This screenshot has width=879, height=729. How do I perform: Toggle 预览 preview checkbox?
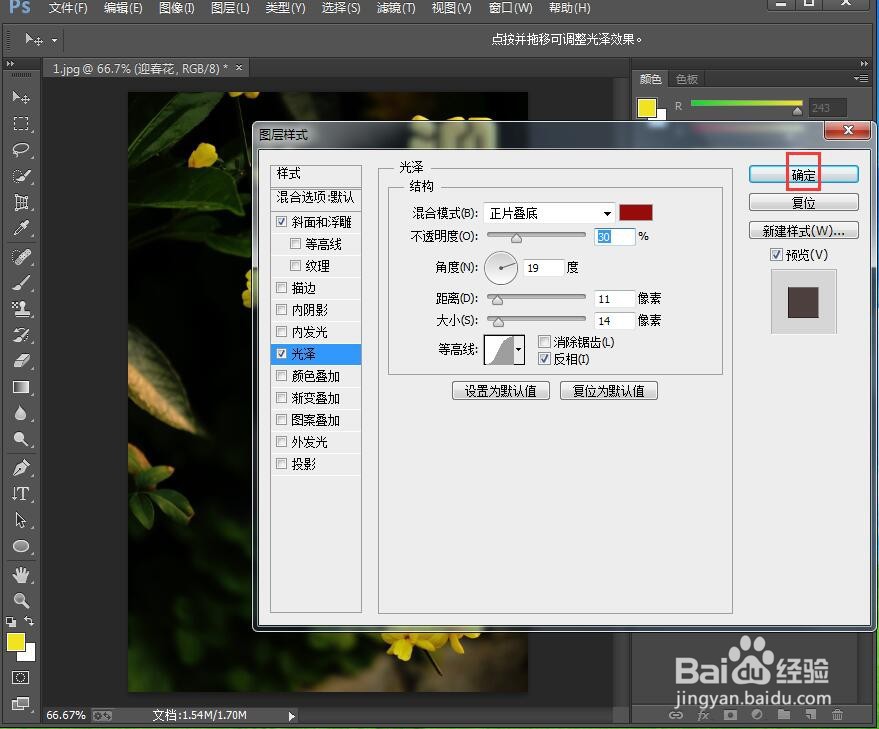pyautogui.click(x=776, y=255)
